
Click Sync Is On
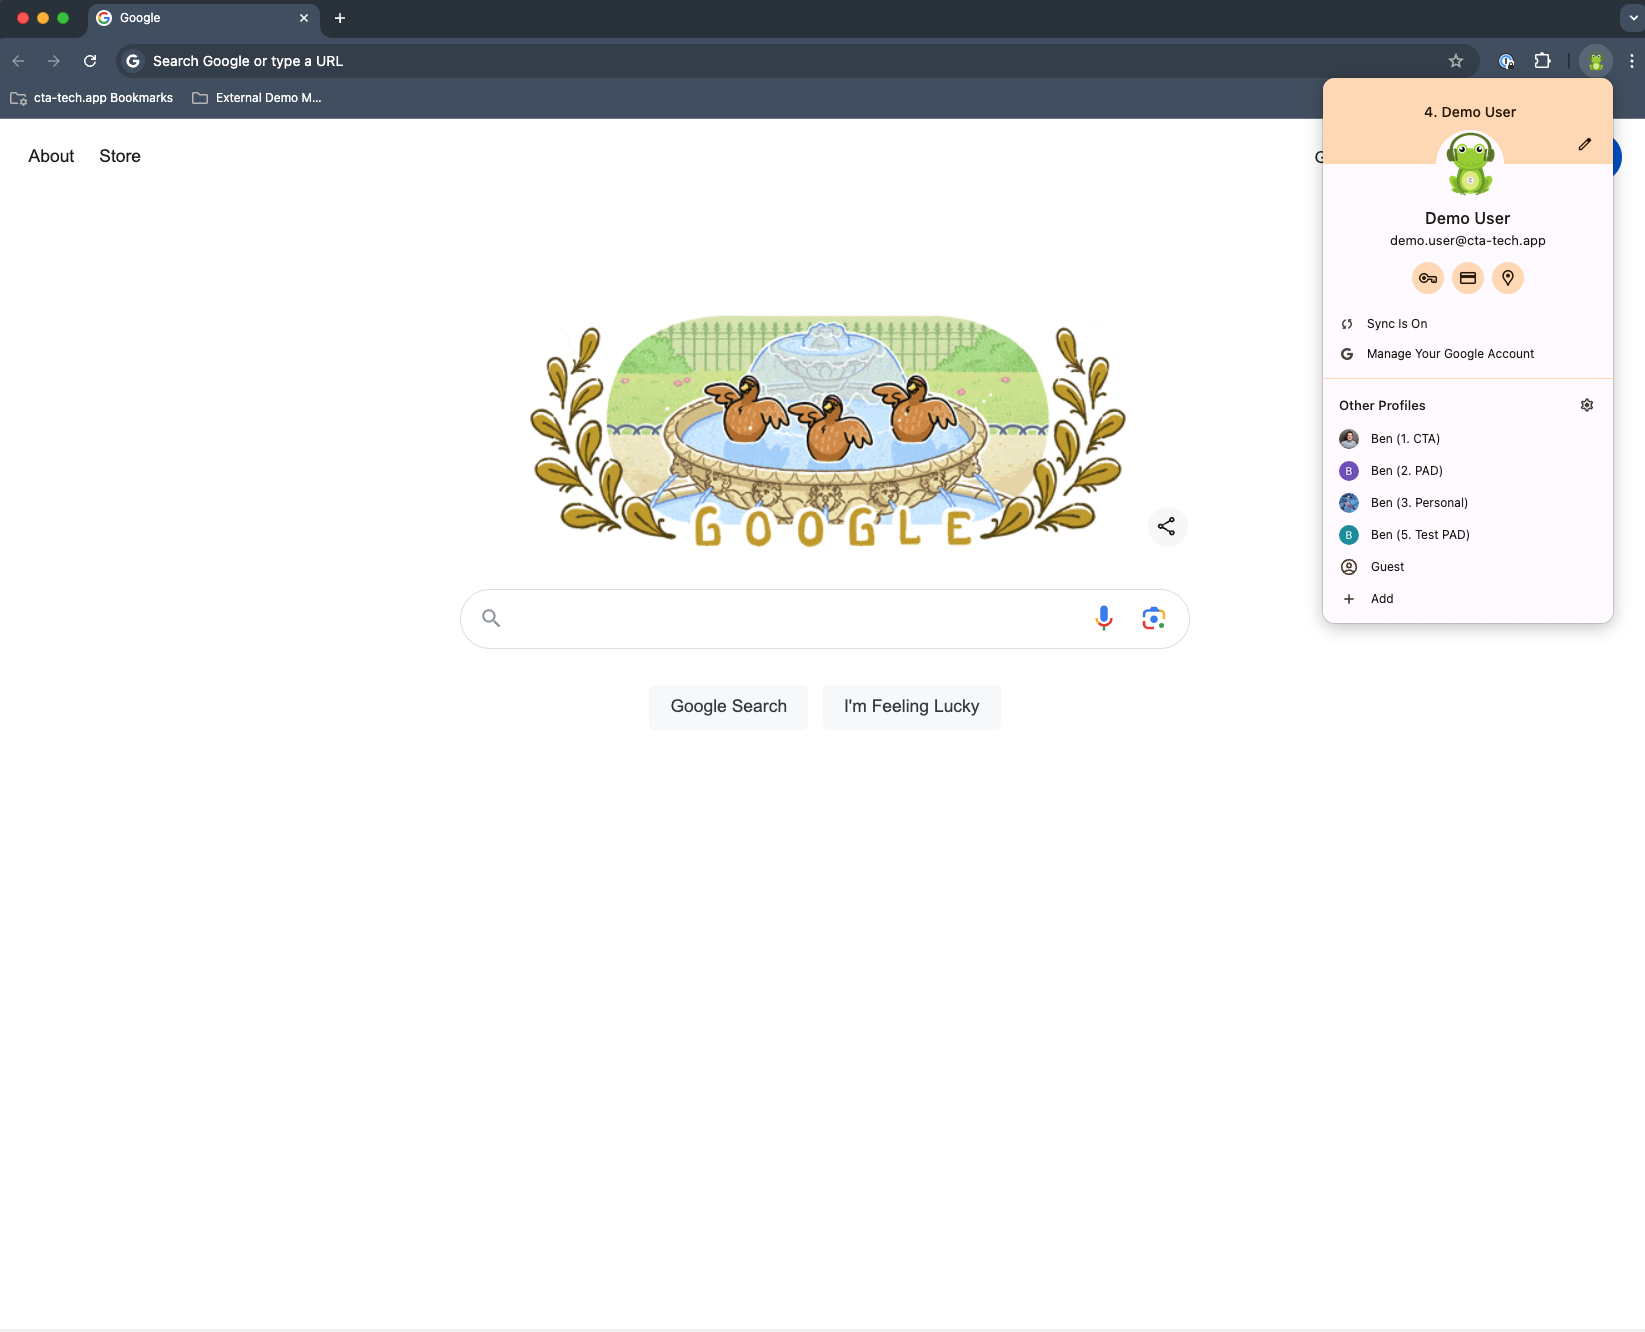click(1468, 324)
